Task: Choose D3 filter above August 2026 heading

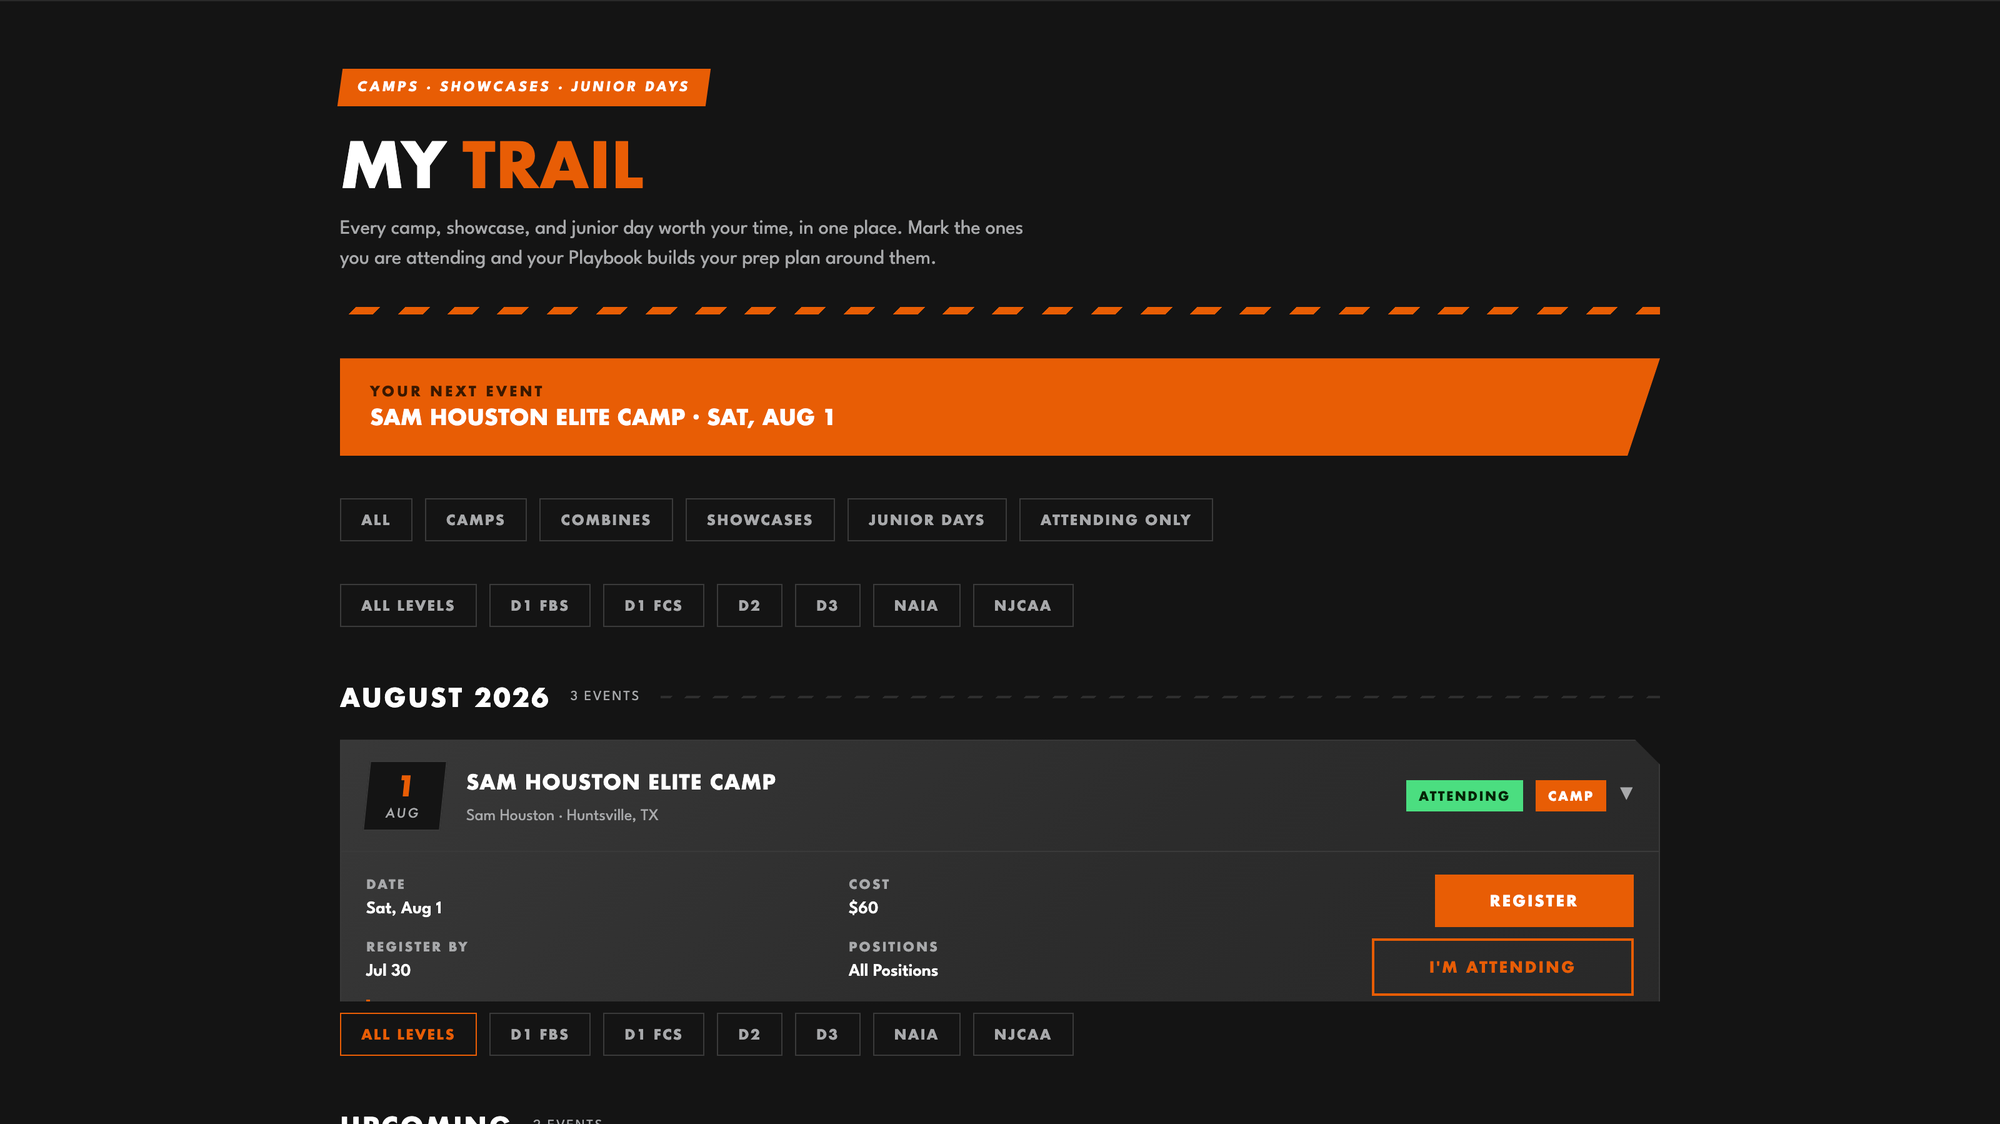Action: [x=827, y=606]
